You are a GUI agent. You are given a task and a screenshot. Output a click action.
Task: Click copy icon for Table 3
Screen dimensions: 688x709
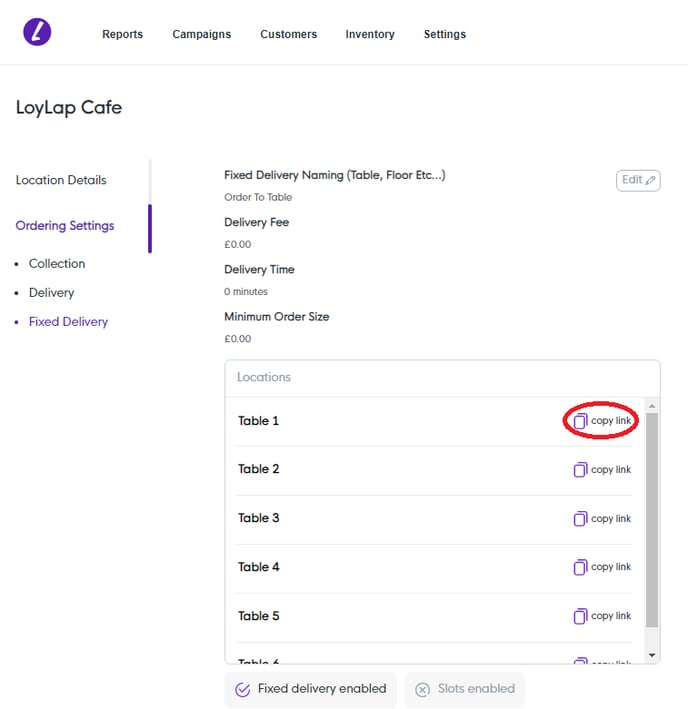coord(580,518)
